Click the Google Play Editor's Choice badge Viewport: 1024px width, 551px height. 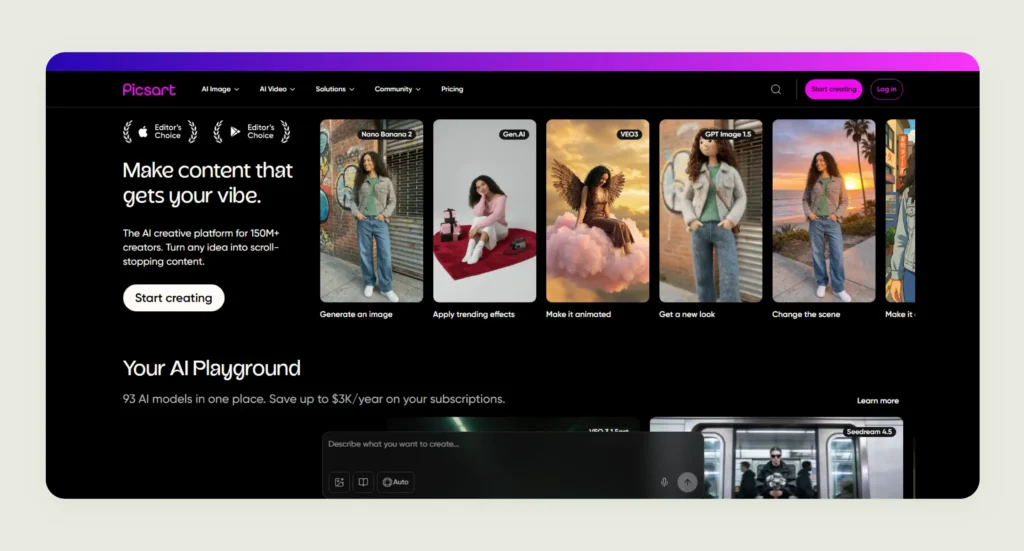pos(252,132)
